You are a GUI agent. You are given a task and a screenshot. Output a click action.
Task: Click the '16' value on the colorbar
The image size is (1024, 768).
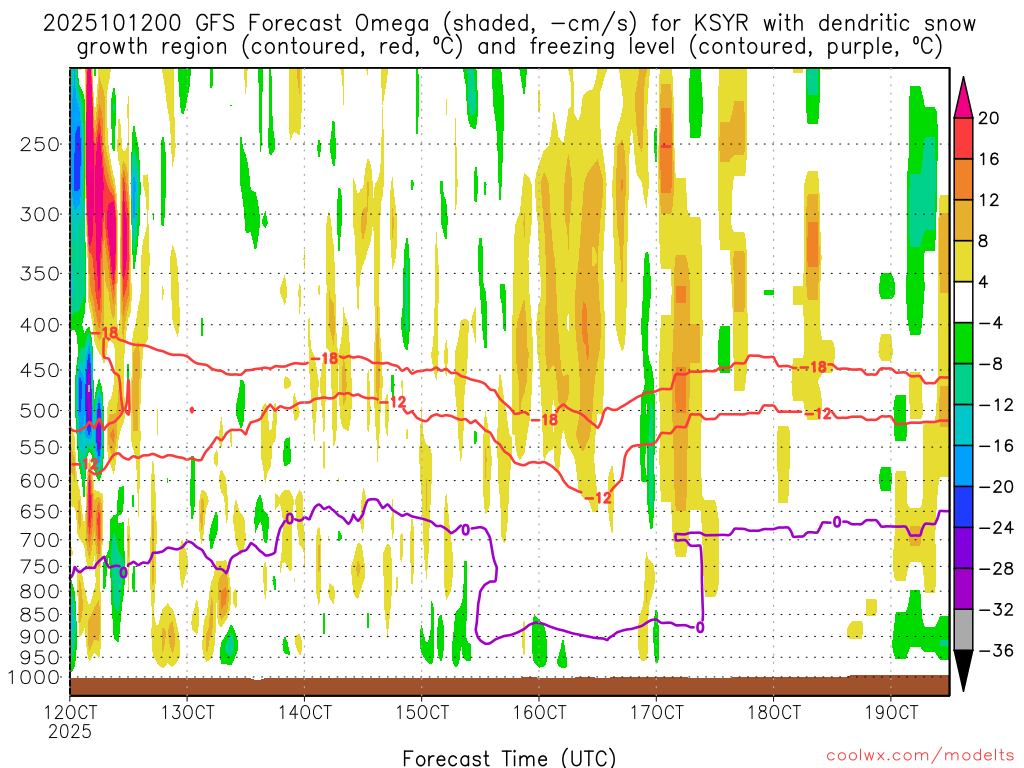pos(989,159)
